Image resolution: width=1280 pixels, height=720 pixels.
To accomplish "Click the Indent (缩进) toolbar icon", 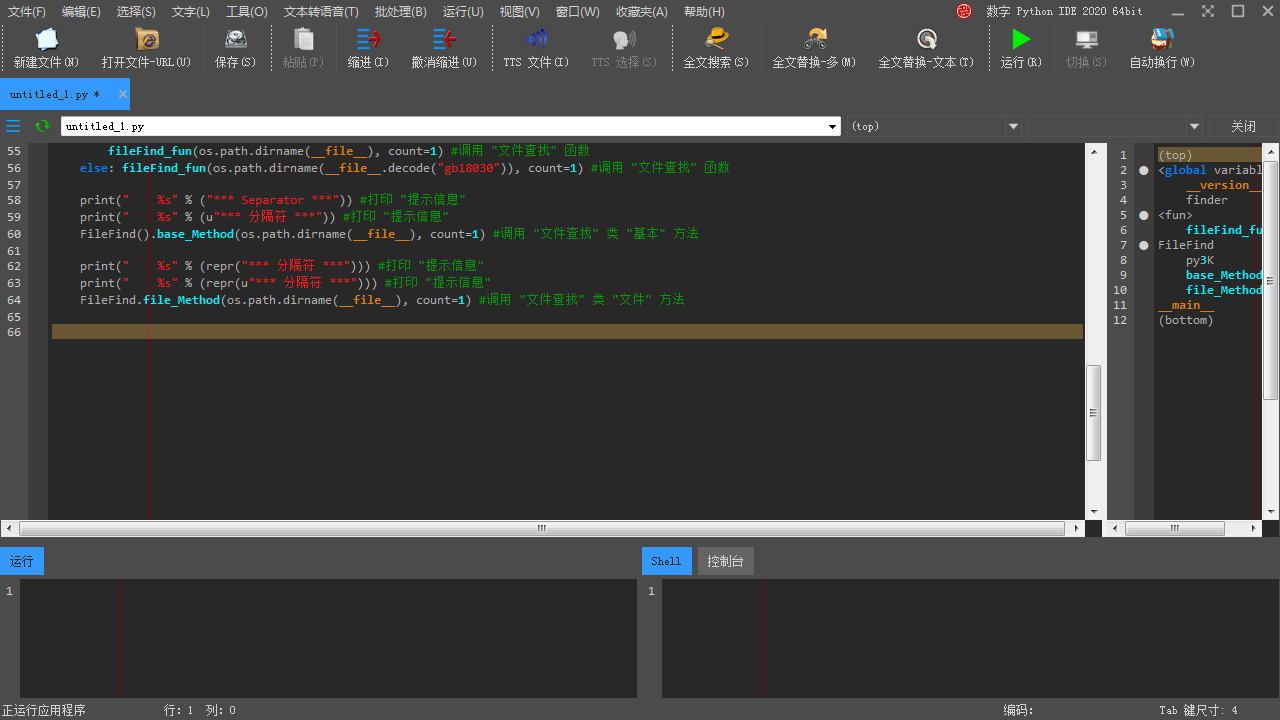I will tap(368, 40).
